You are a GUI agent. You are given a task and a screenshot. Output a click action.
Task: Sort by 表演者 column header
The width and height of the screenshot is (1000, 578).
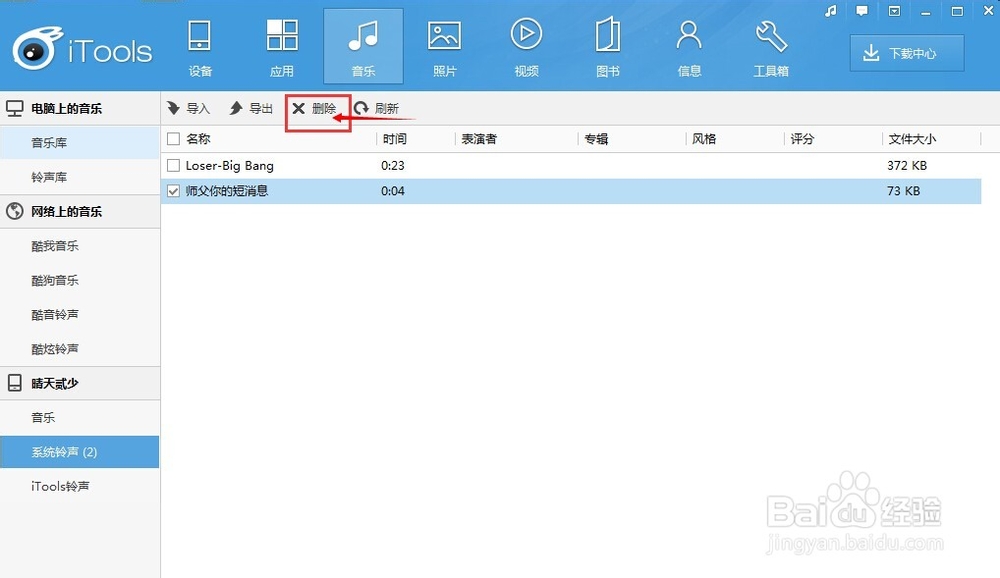pyautogui.click(x=479, y=138)
